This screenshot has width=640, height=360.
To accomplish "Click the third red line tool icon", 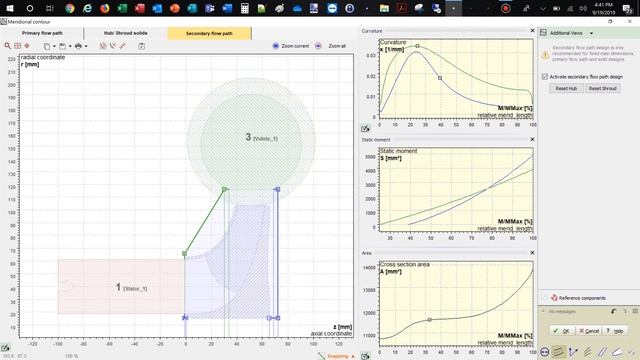I will tap(122, 46).
